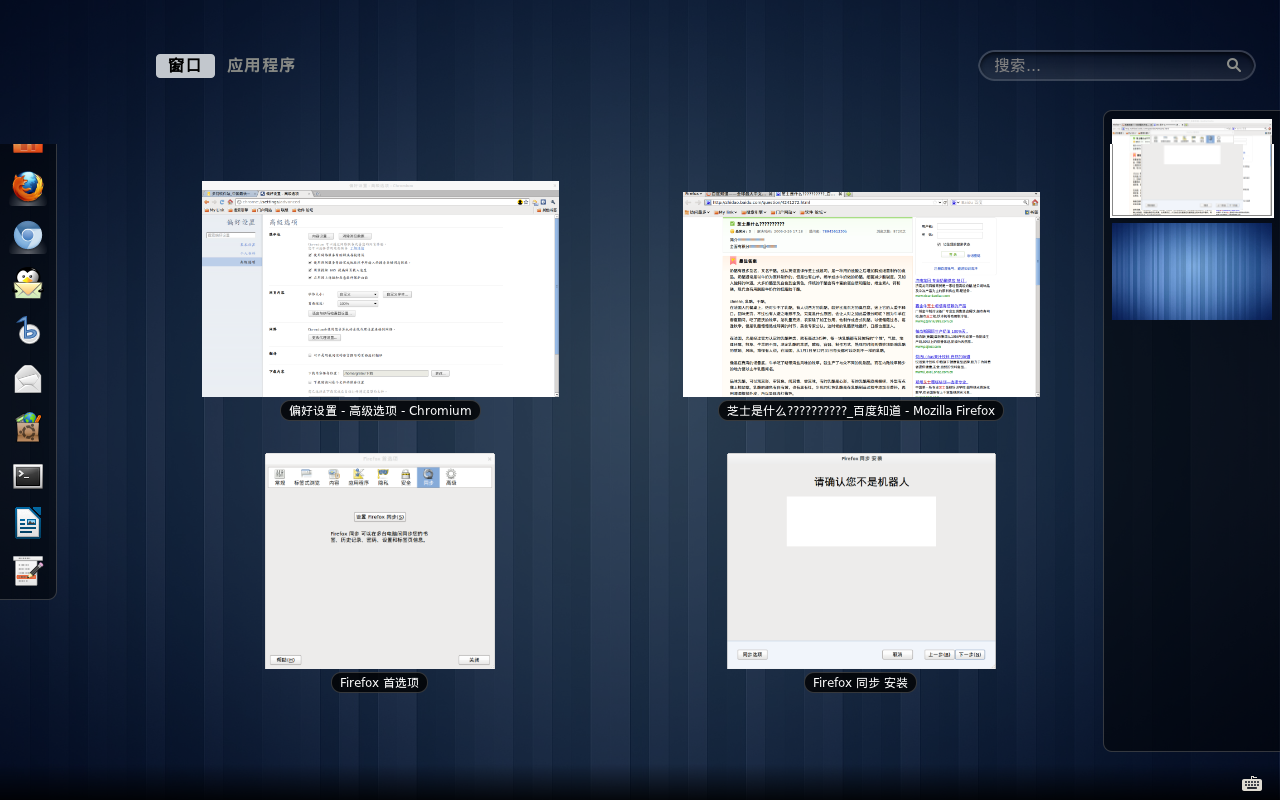Image resolution: width=1280 pixels, height=800 pixels.
Task: Open Ubuntu Software Center dock icon
Action: point(28,427)
